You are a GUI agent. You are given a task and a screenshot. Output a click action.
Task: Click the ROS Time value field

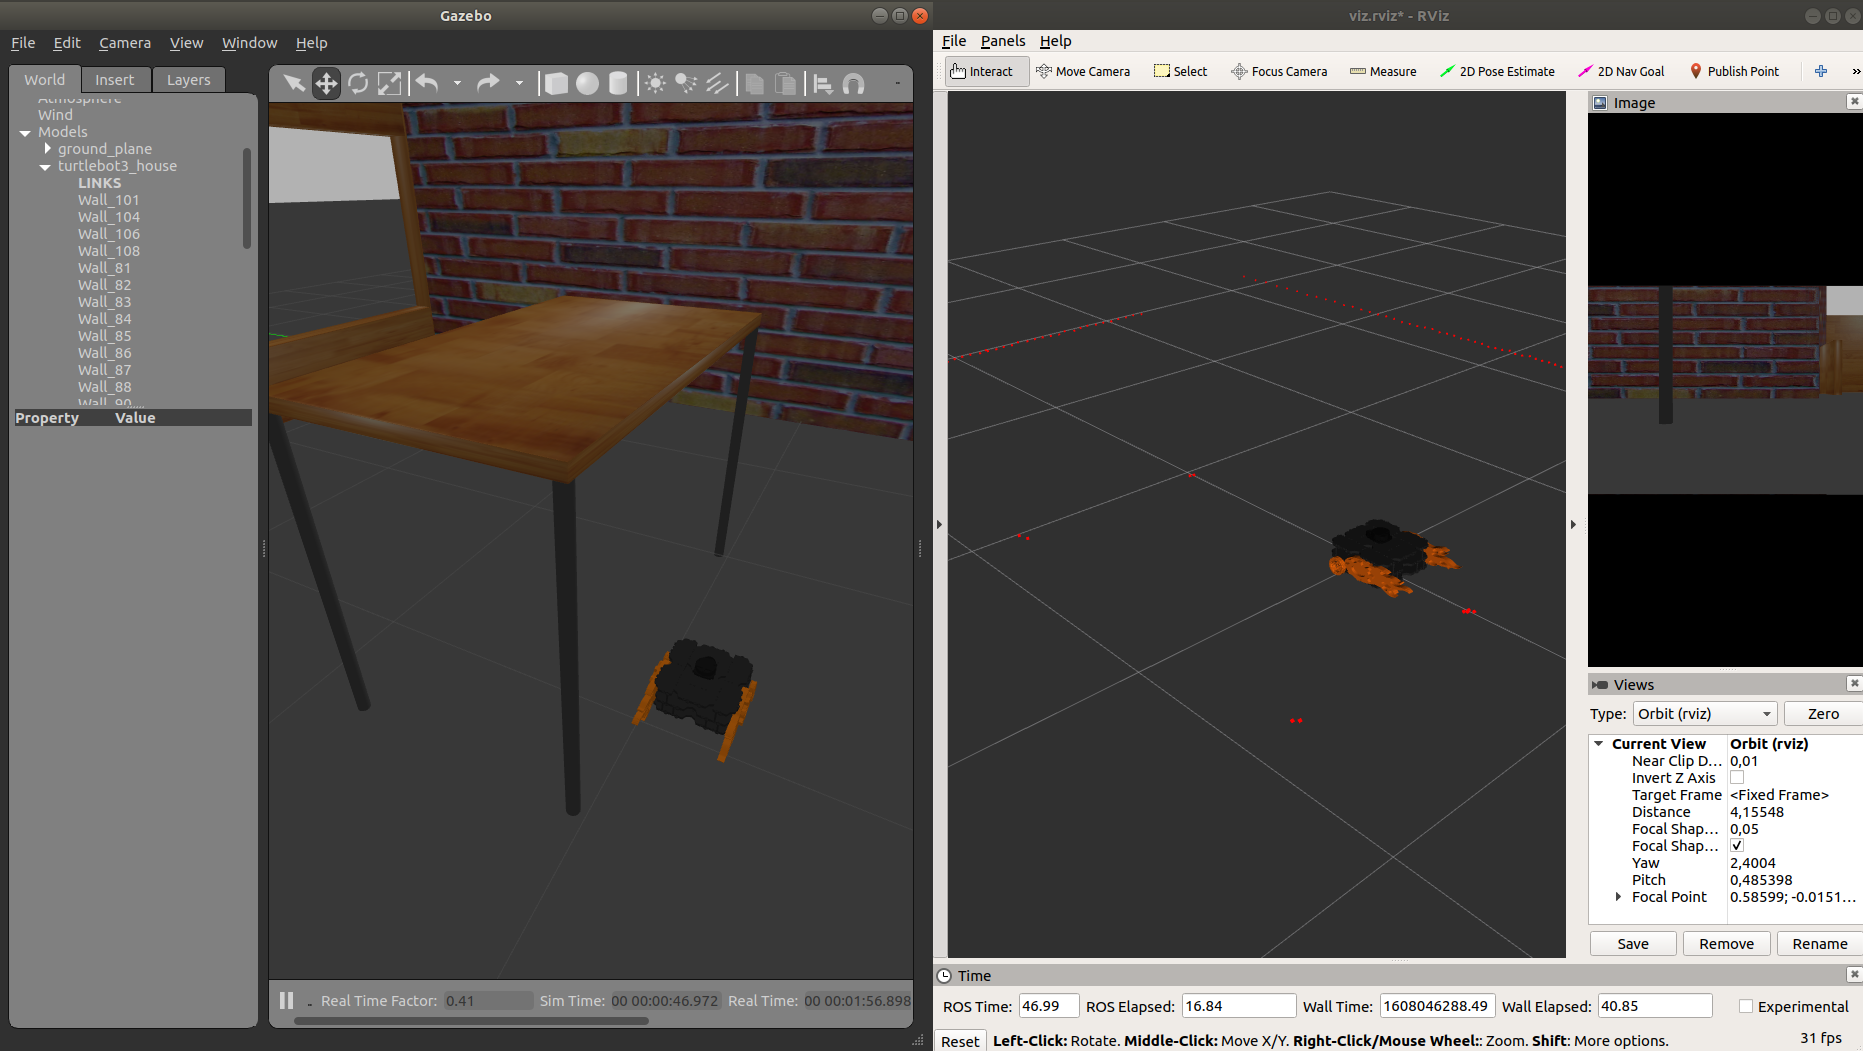click(1048, 1006)
